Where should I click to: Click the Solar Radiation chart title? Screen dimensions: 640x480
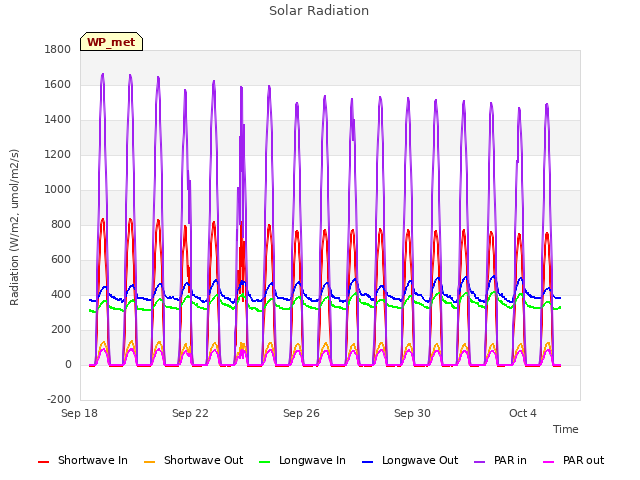click(x=319, y=11)
